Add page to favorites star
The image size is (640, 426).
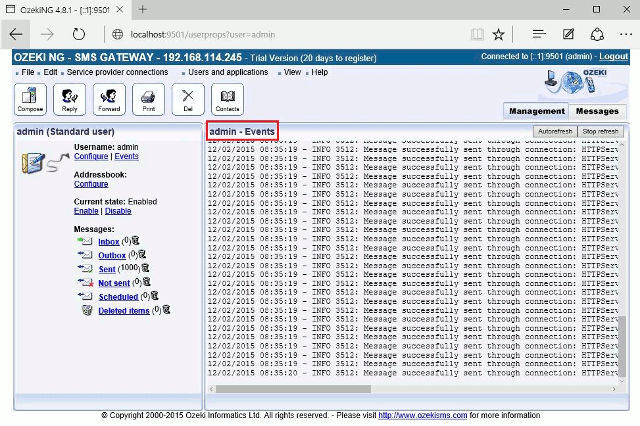[498, 34]
